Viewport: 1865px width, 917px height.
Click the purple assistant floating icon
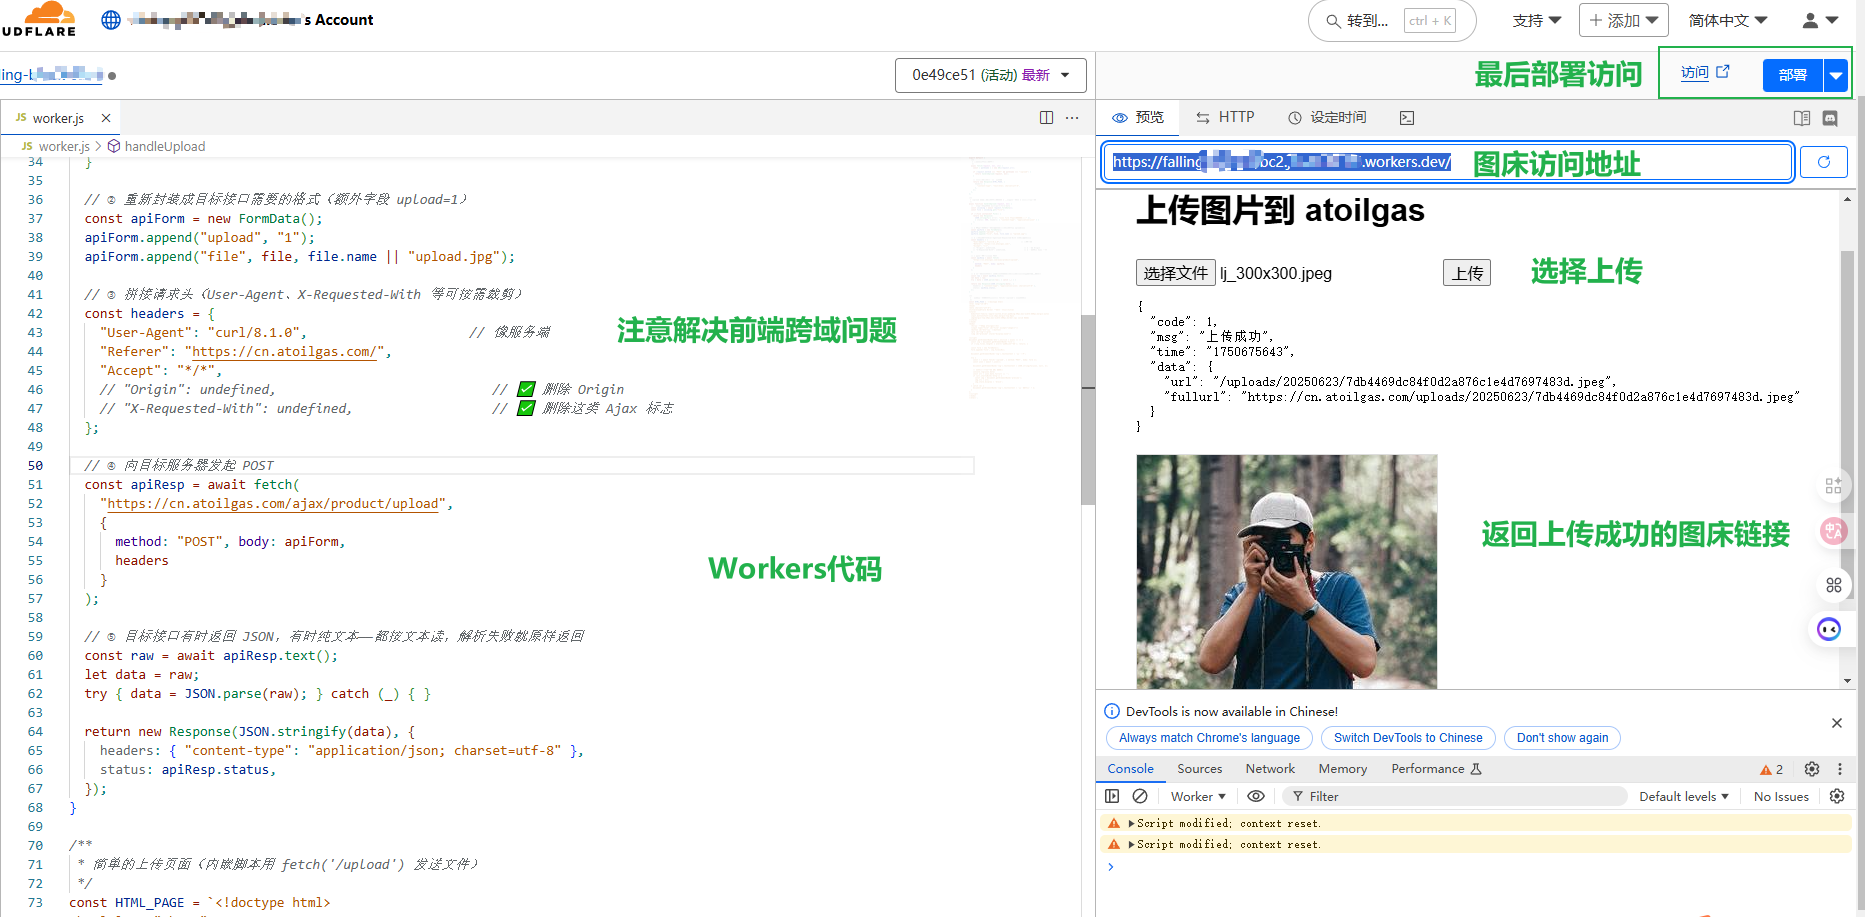[x=1829, y=629]
